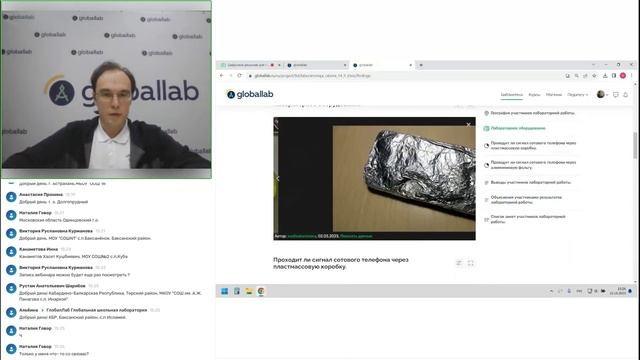Close the photo viewer with X
Screen dimensions: 640x360
[468, 124]
